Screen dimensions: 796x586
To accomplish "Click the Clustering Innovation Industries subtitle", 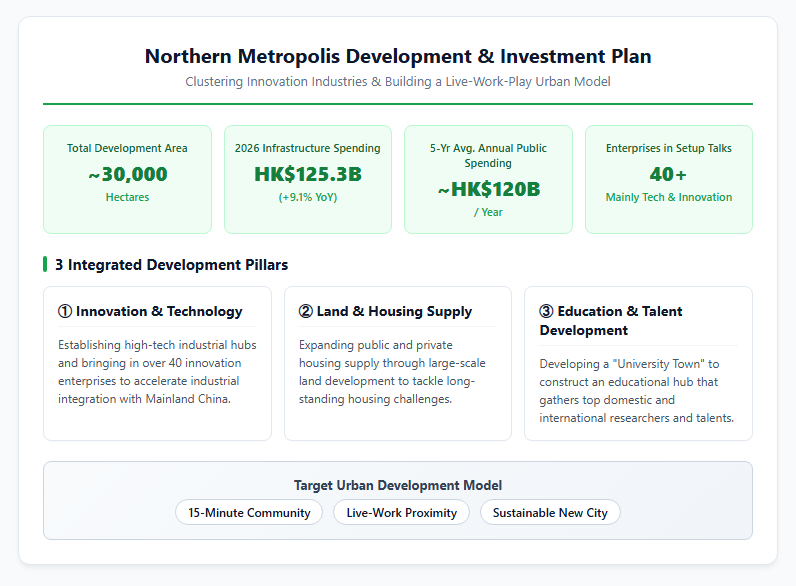I will coord(398,81).
